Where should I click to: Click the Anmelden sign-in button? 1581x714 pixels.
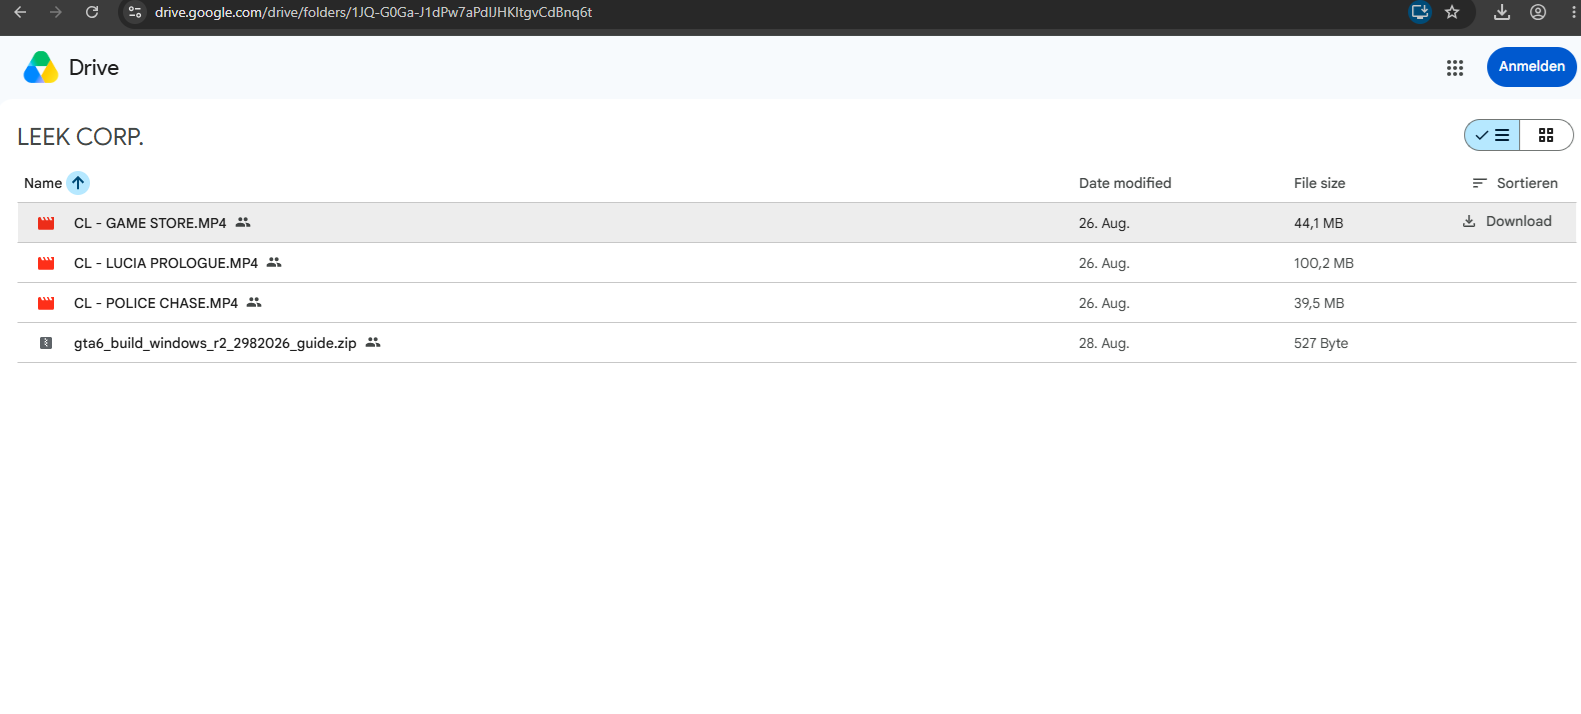1531,67
